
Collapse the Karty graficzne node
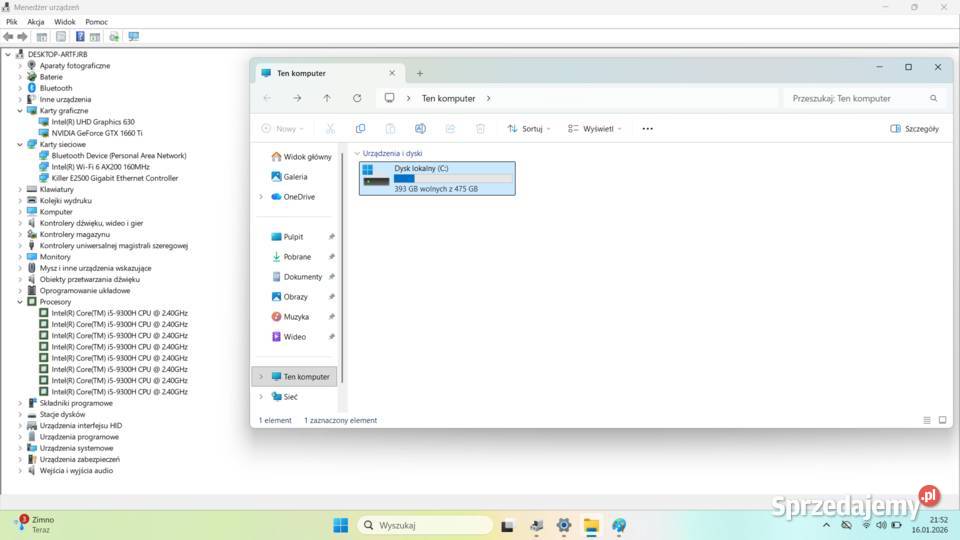pos(20,111)
